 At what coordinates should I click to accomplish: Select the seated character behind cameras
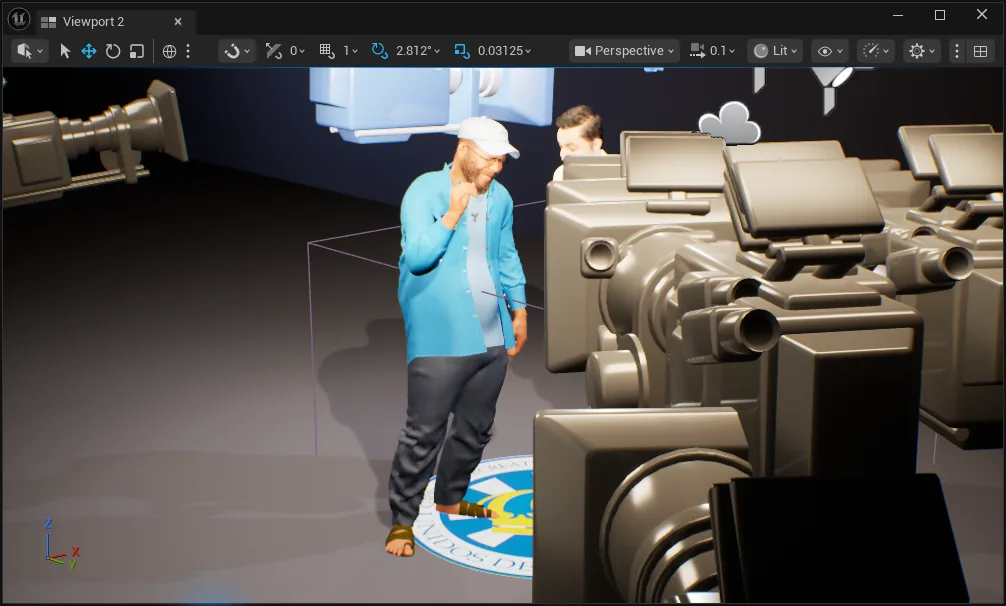[x=579, y=135]
